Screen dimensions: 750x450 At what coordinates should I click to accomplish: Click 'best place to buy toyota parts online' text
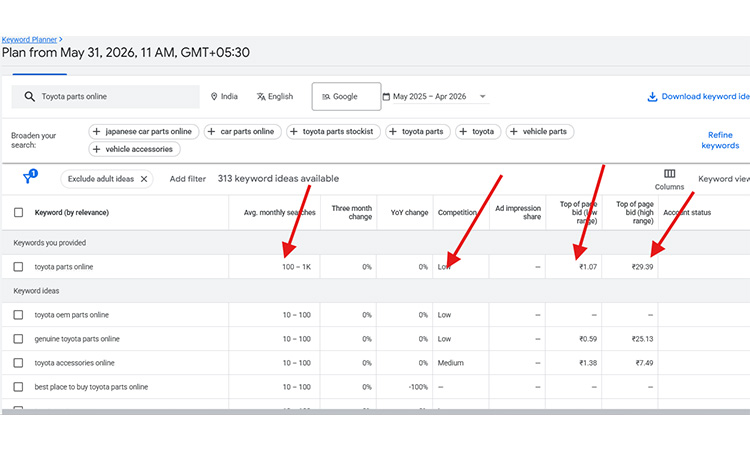pyautogui.click(x=91, y=386)
